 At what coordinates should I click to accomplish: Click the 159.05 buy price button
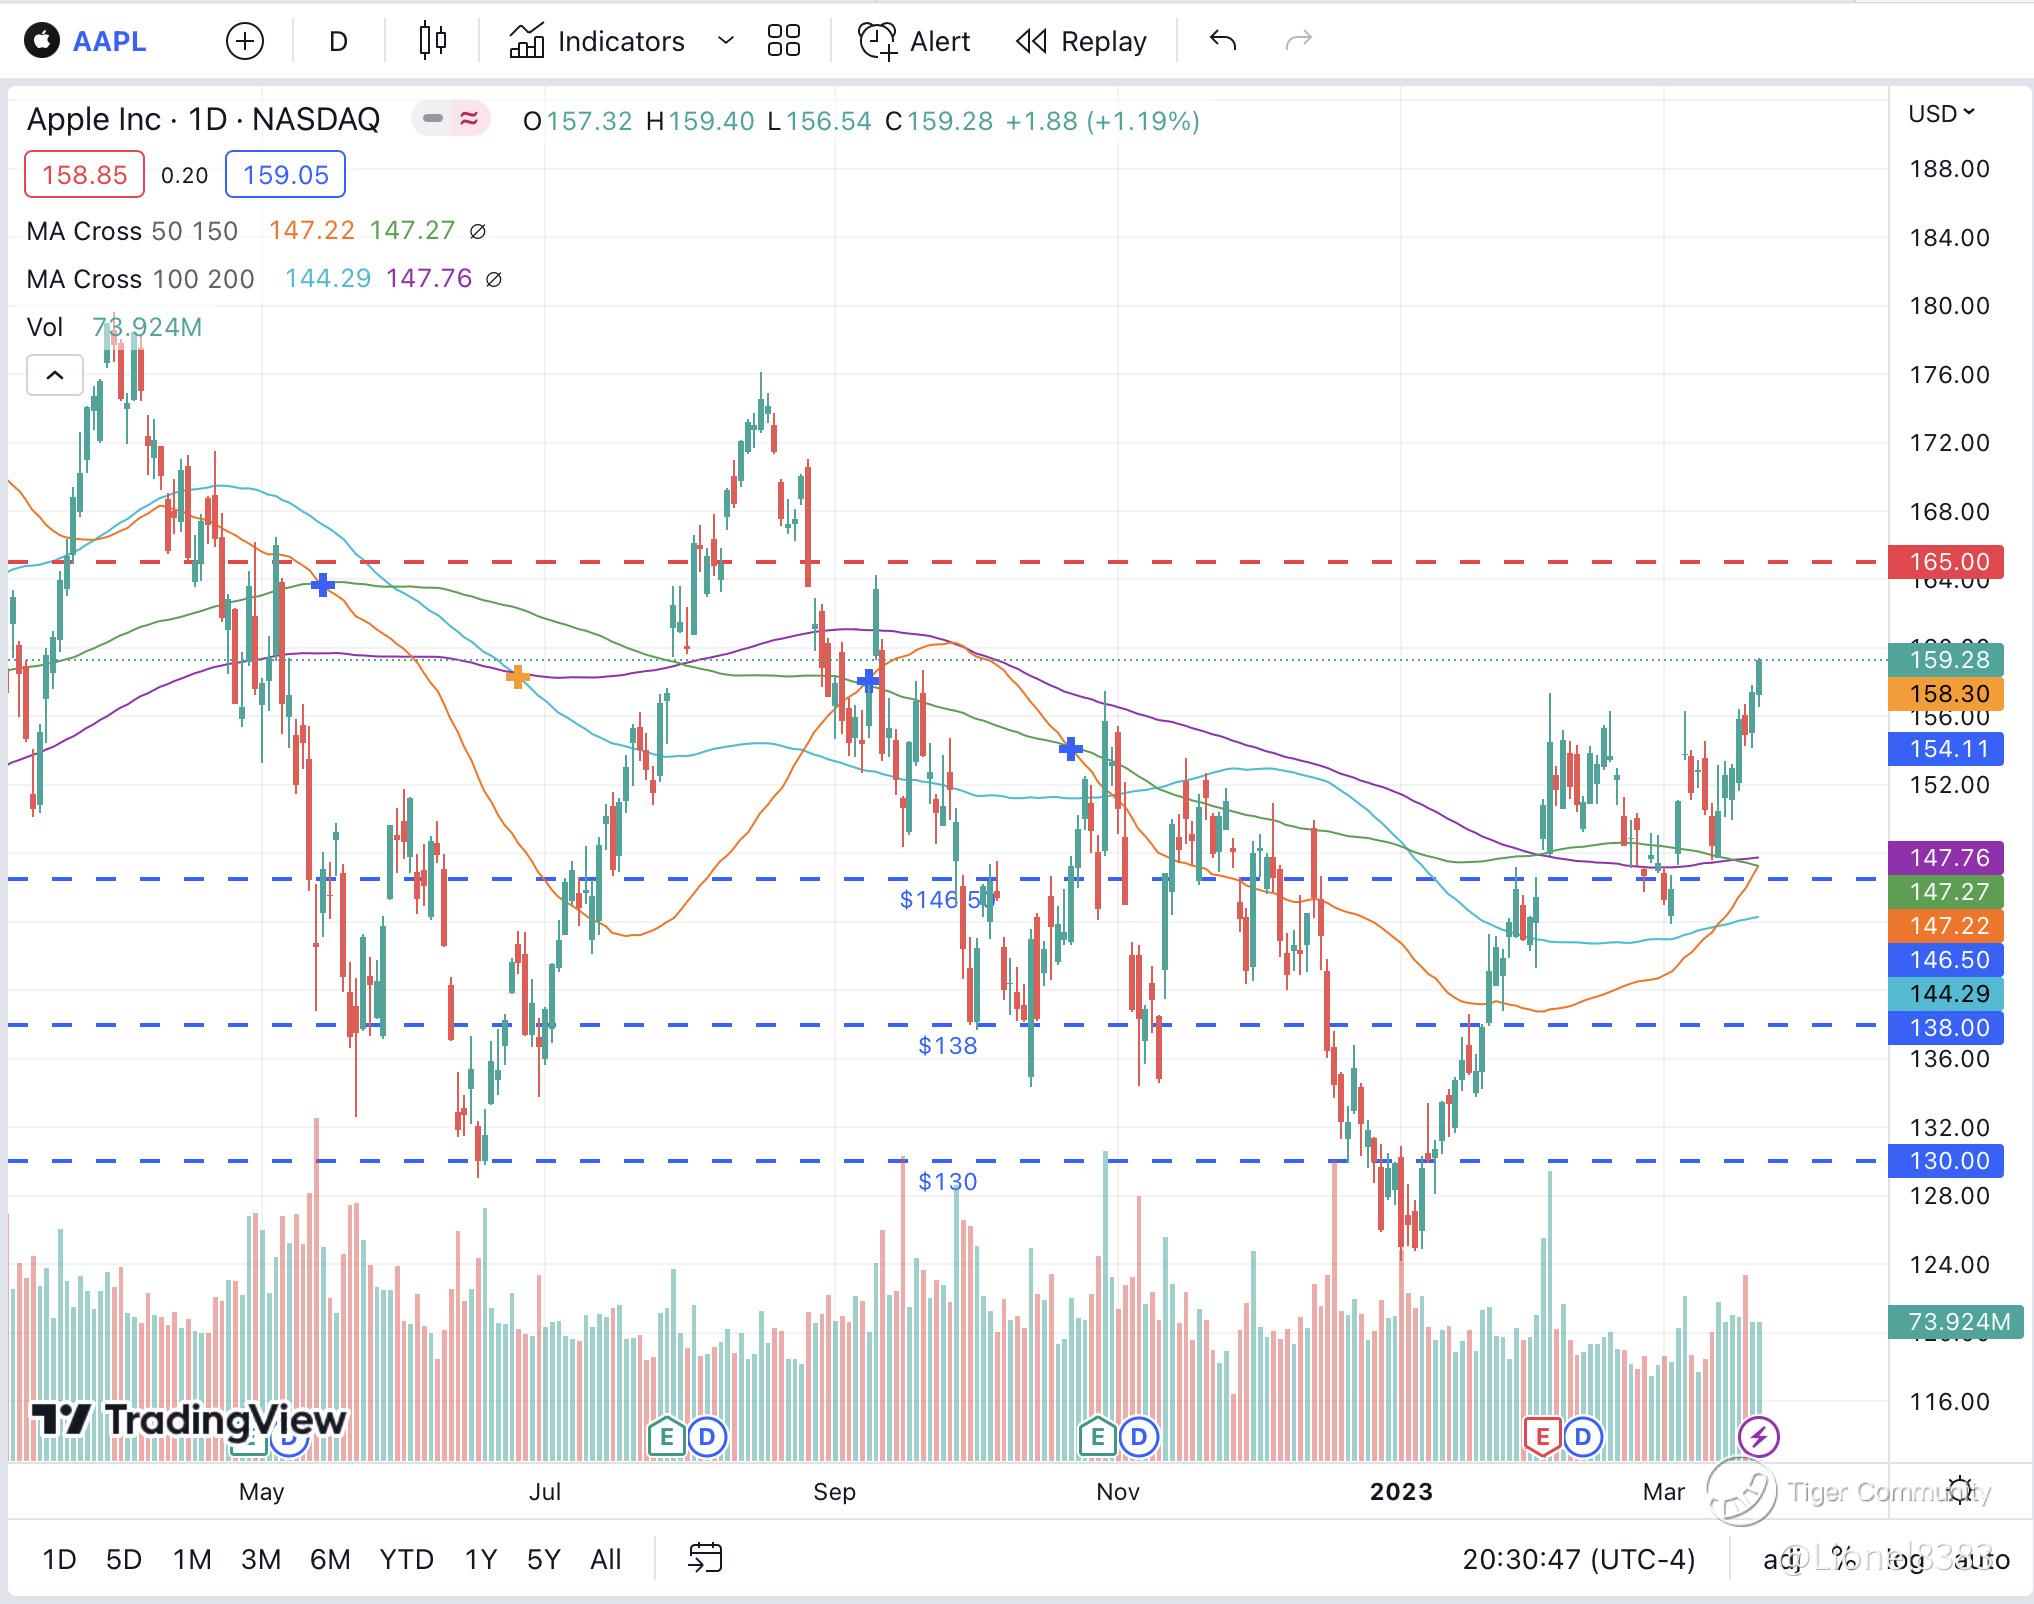(285, 175)
